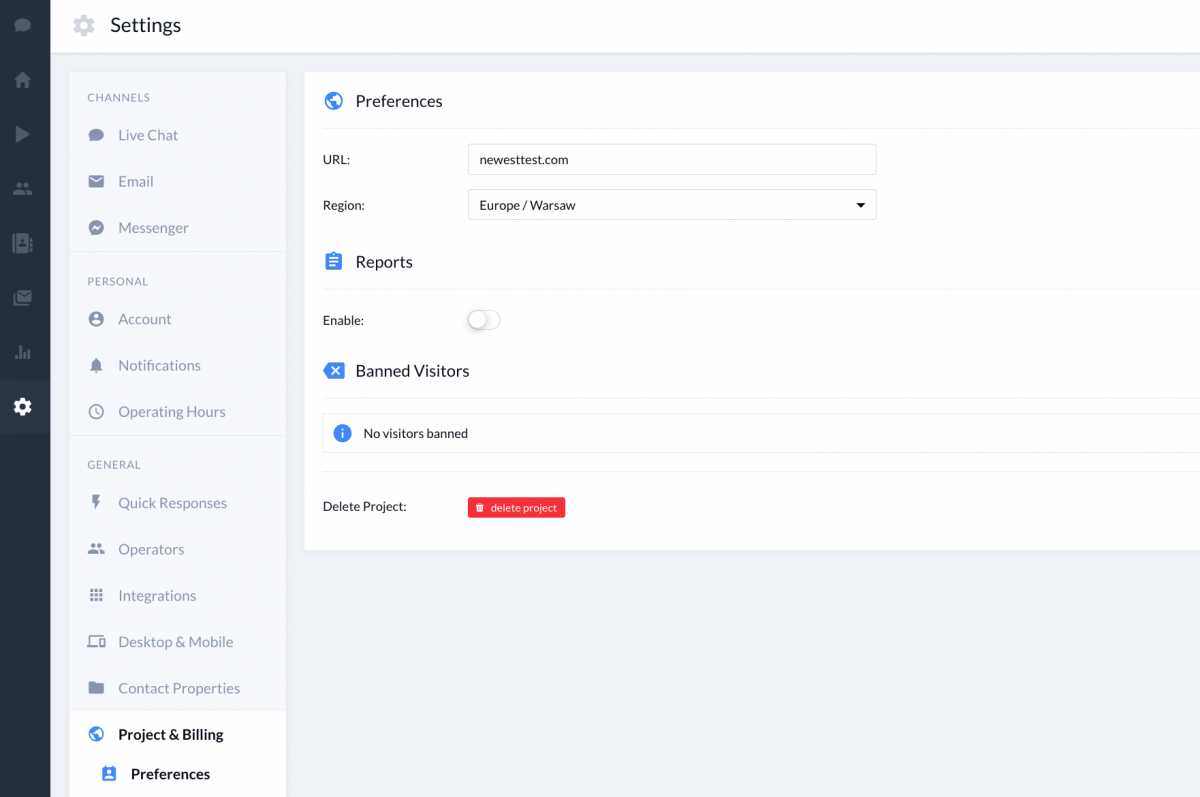
Task: Click the 'No visitors banned' message text
Action: [416, 434]
